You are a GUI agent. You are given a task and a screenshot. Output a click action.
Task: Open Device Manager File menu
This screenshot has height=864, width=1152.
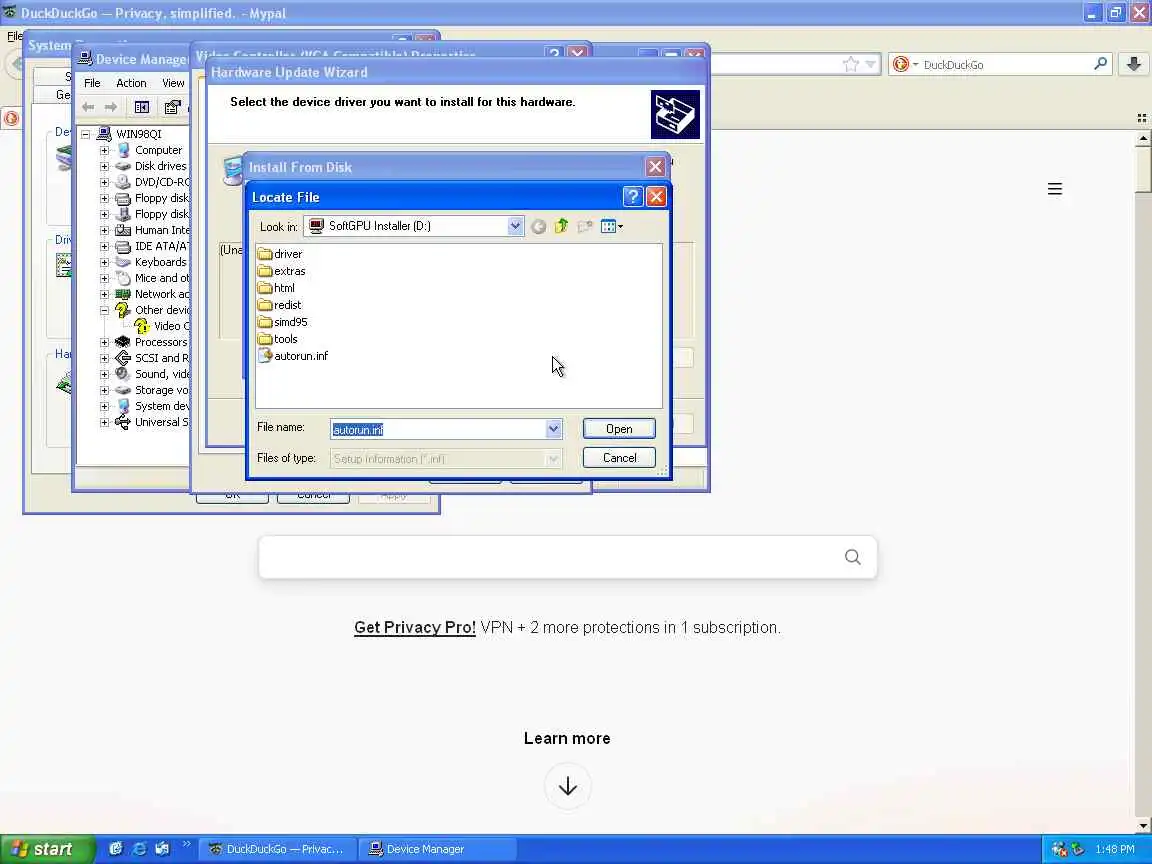click(92, 83)
